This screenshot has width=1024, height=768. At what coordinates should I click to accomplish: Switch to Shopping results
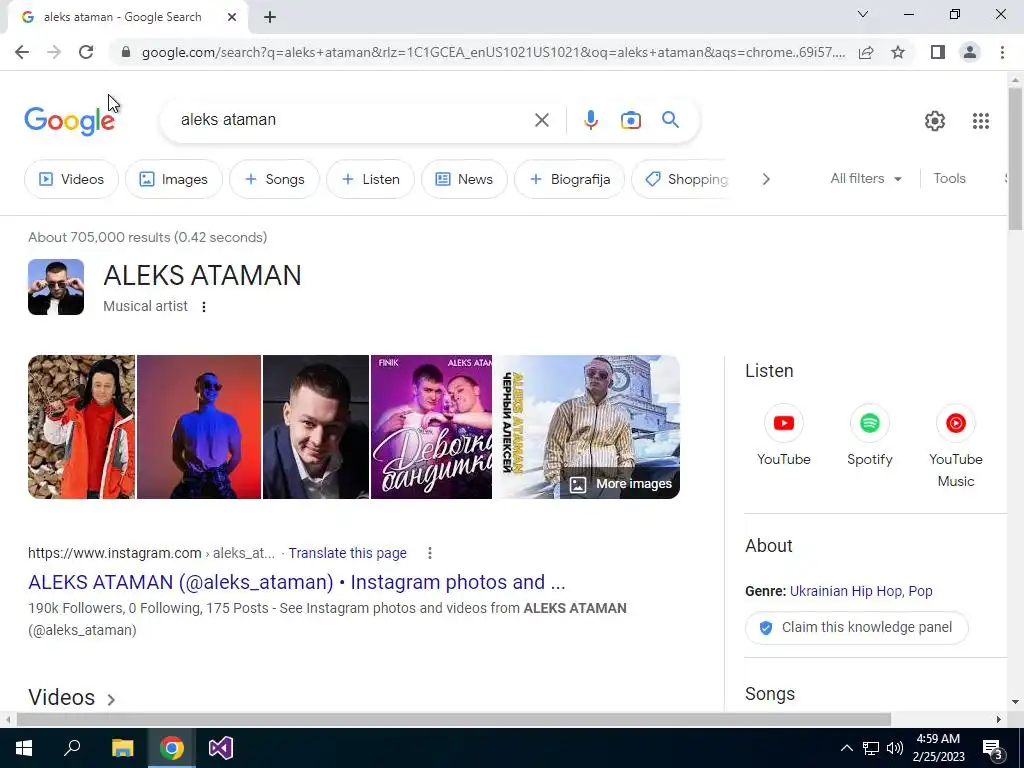[x=679, y=179]
